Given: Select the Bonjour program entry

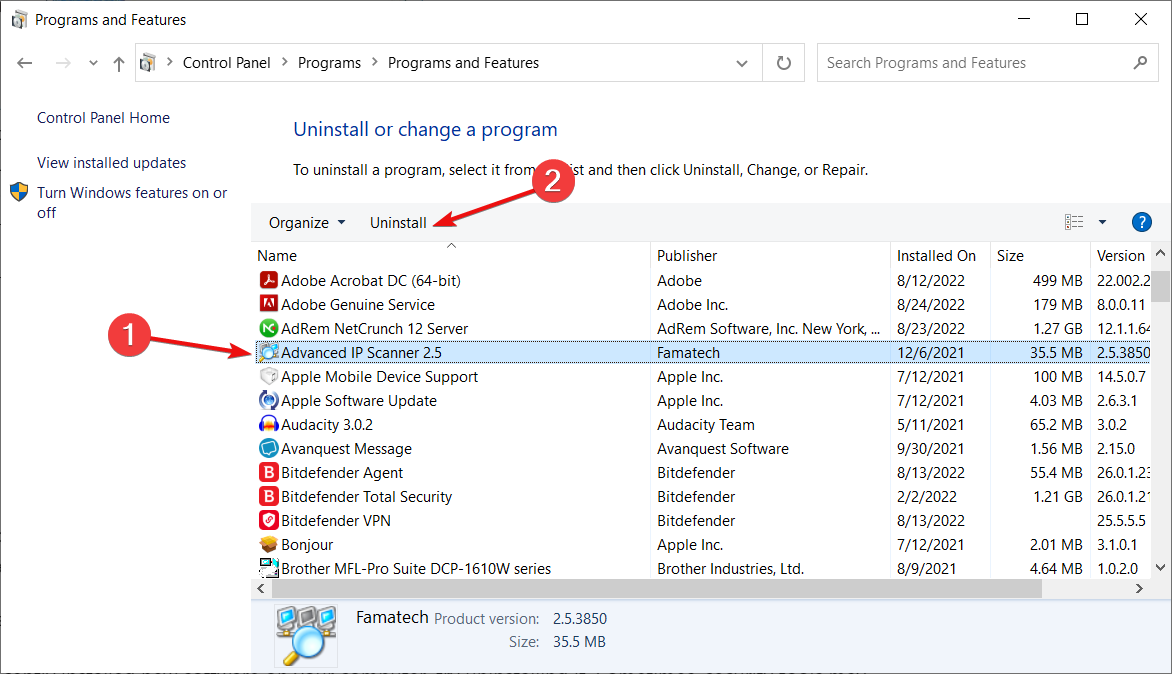Looking at the screenshot, I should pos(703,544).
